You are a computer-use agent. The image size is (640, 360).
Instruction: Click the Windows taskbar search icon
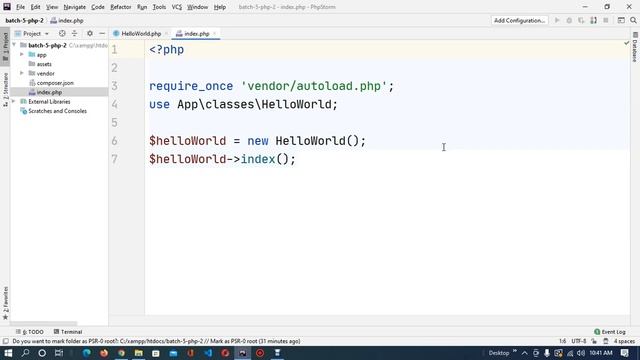pyautogui.click(x=25, y=353)
